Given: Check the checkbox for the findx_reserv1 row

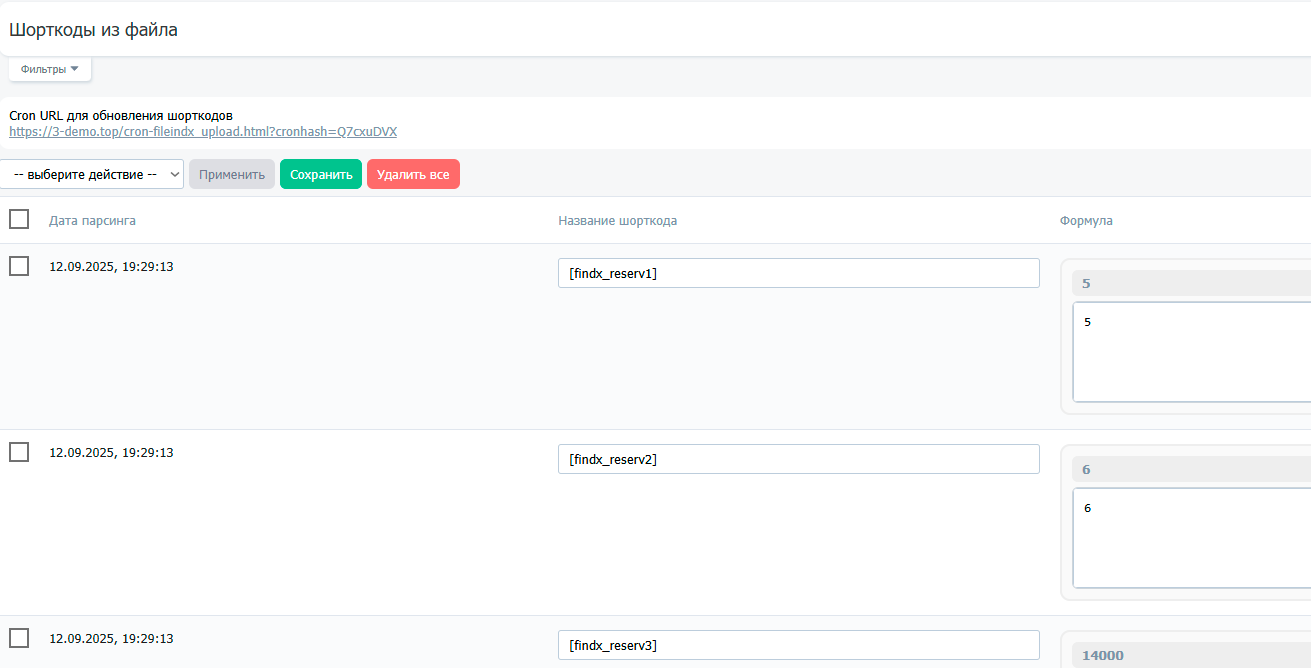Looking at the screenshot, I should [19, 266].
